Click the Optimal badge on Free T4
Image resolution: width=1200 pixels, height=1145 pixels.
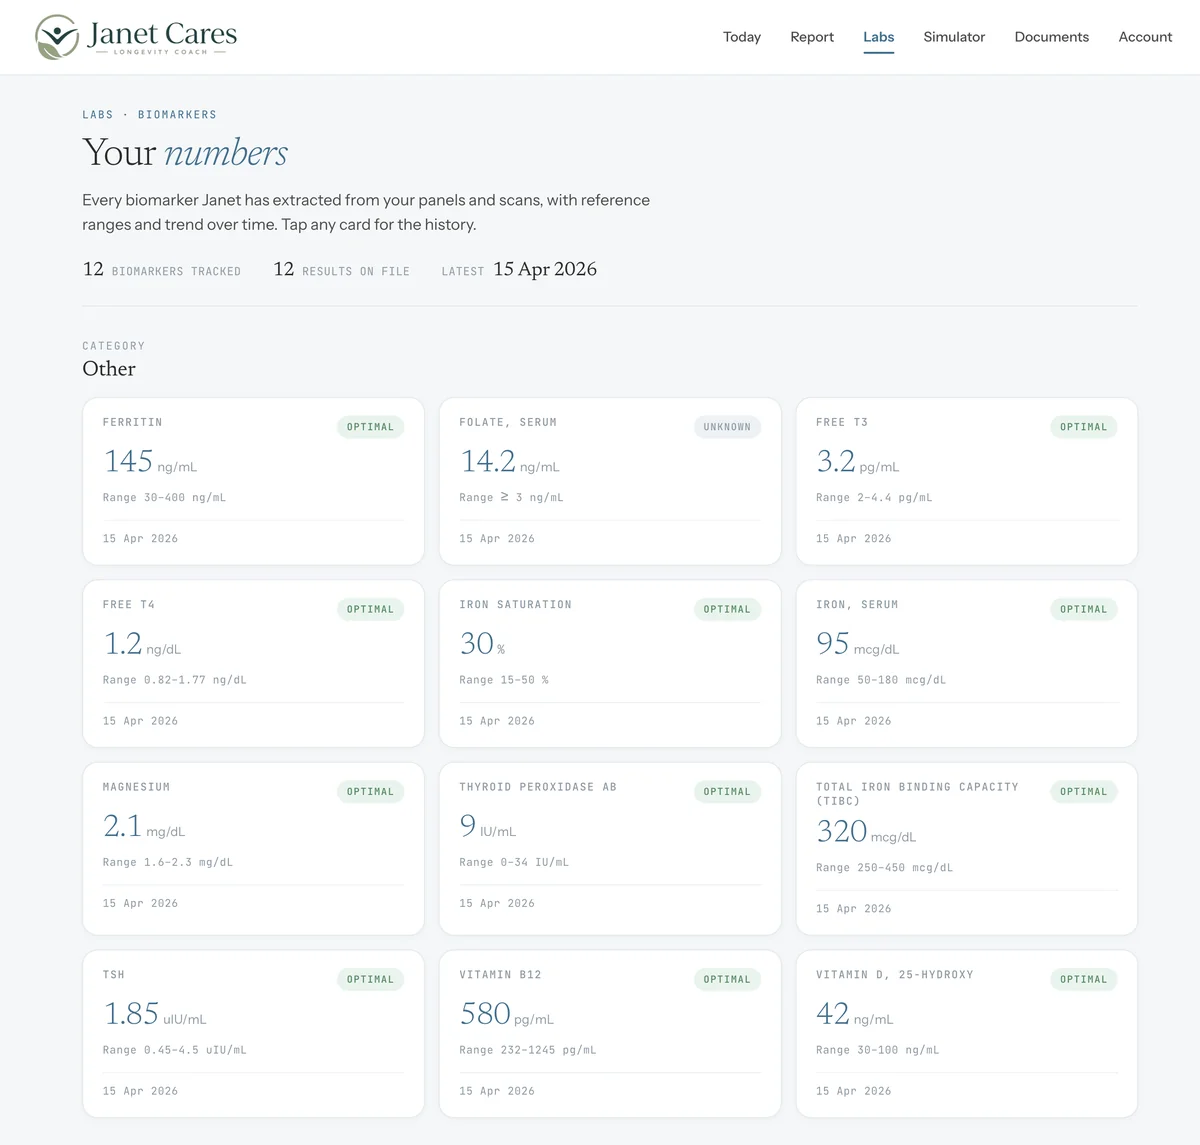pyautogui.click(x=370, y=609)
